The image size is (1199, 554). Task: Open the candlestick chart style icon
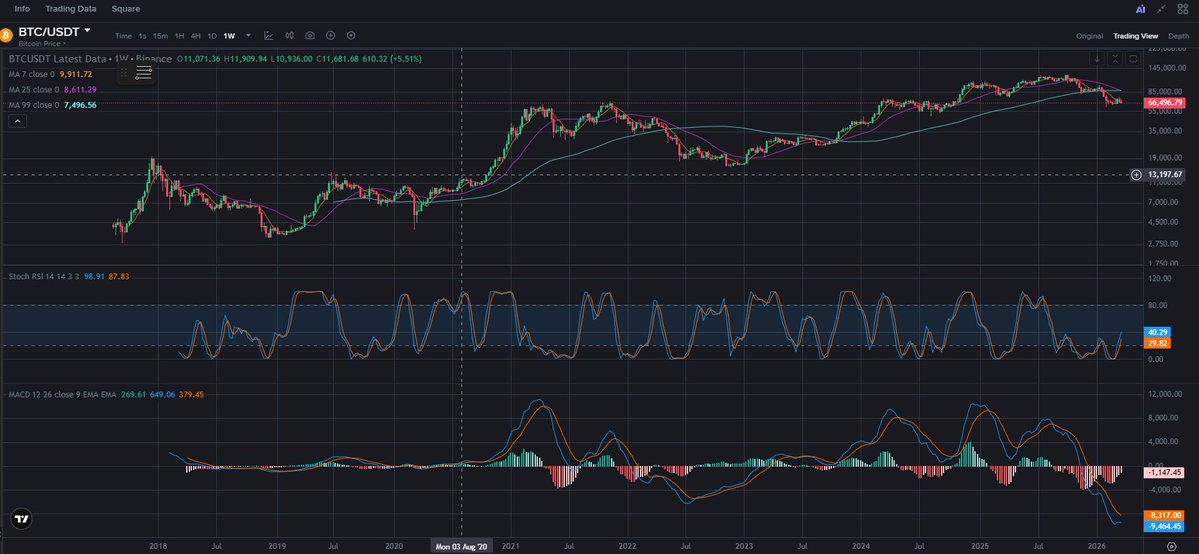(x=290, y=35)
